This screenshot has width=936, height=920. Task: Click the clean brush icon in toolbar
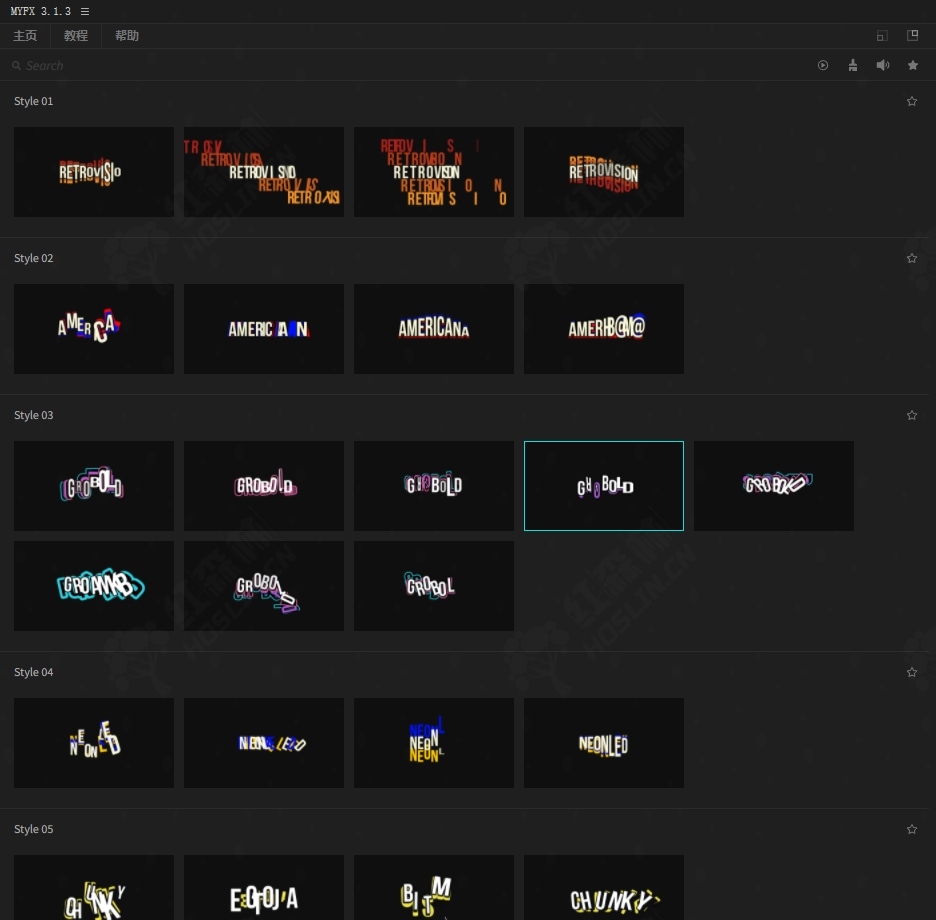click(x=852, y=65)
